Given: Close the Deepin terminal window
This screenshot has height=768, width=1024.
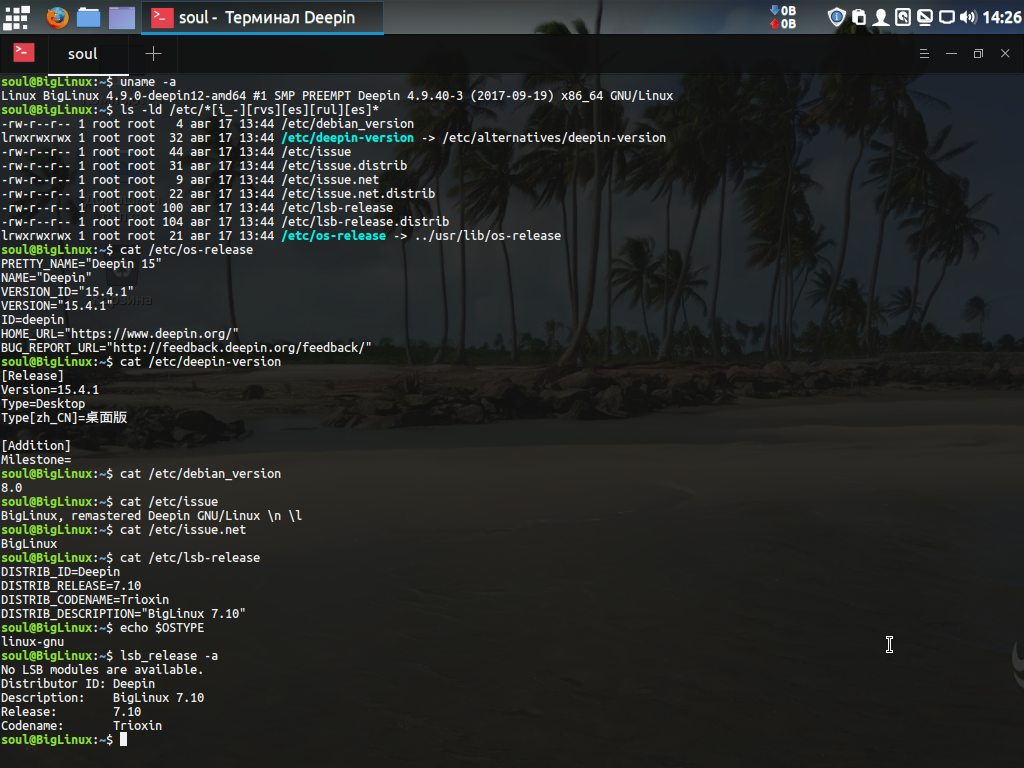Looking at the screenshot, I should coord(1005,54).
